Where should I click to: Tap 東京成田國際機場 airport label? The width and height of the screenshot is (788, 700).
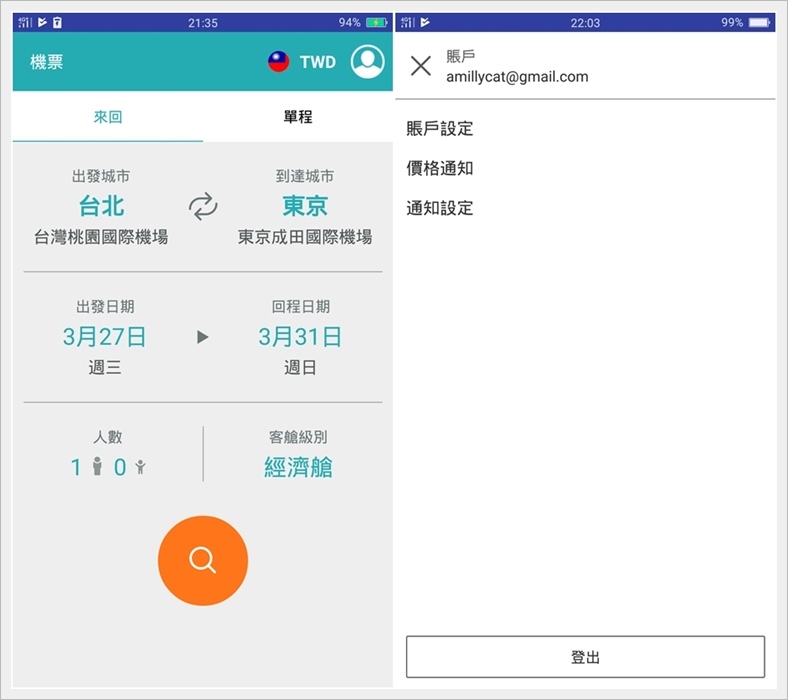(305, 237)
